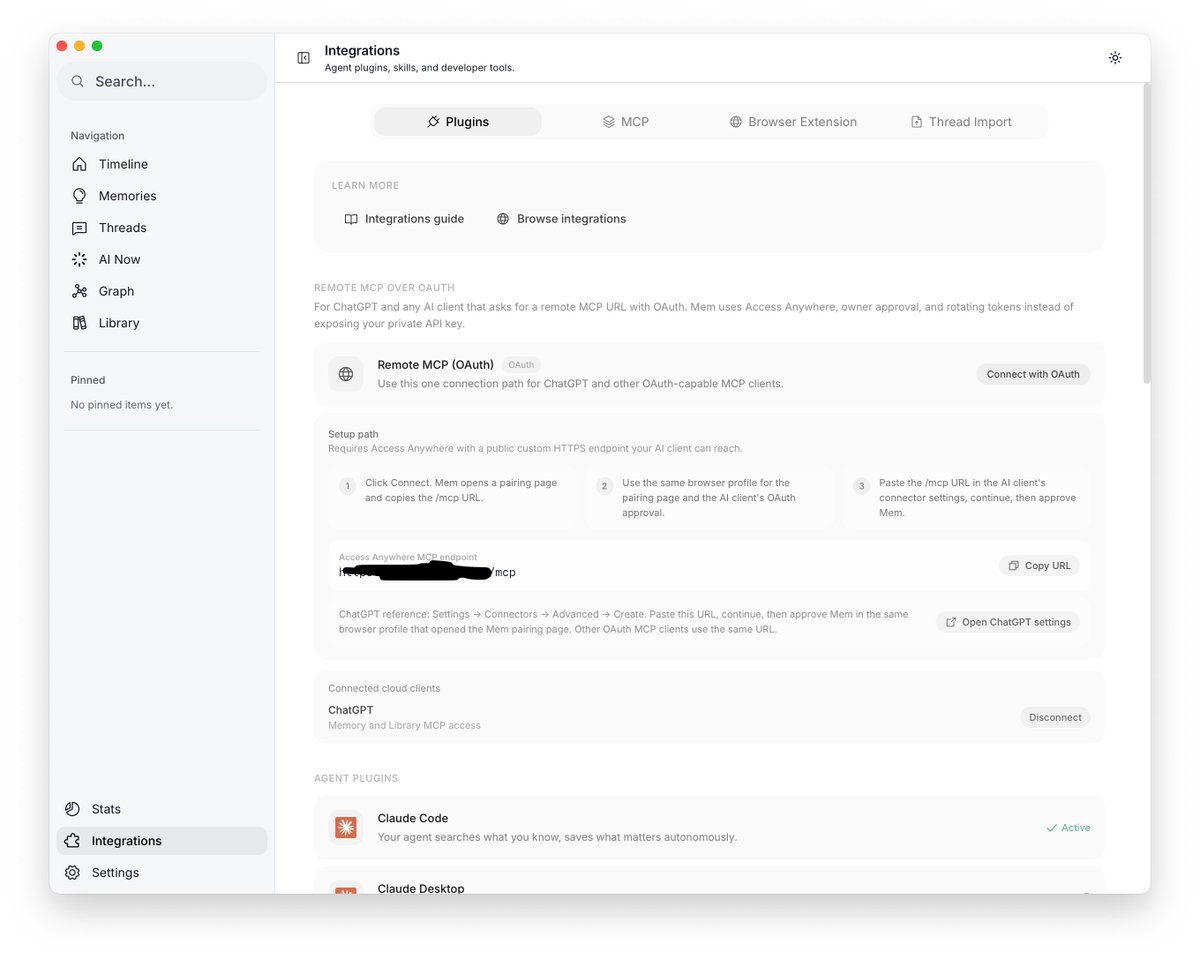Disconnect the ChatGPT cloud client
Screen dimensions: 1200x959
click(1055, 717)
